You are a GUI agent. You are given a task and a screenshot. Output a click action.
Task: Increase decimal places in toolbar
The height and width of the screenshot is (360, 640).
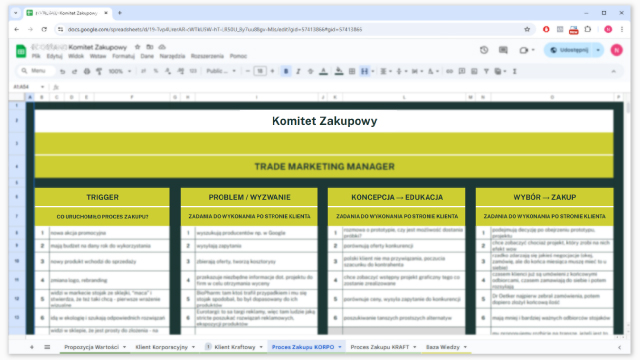[x=180, y=71]
